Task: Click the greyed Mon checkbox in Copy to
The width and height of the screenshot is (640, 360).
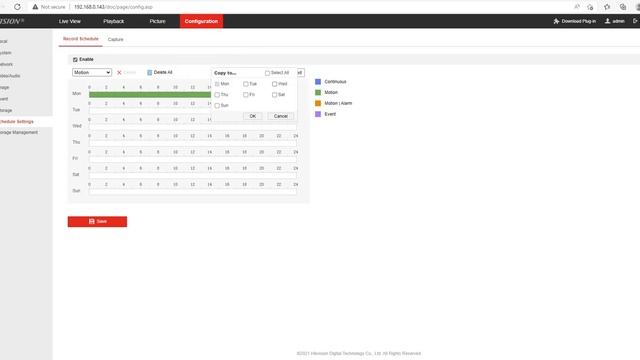Action: [217, 84]
